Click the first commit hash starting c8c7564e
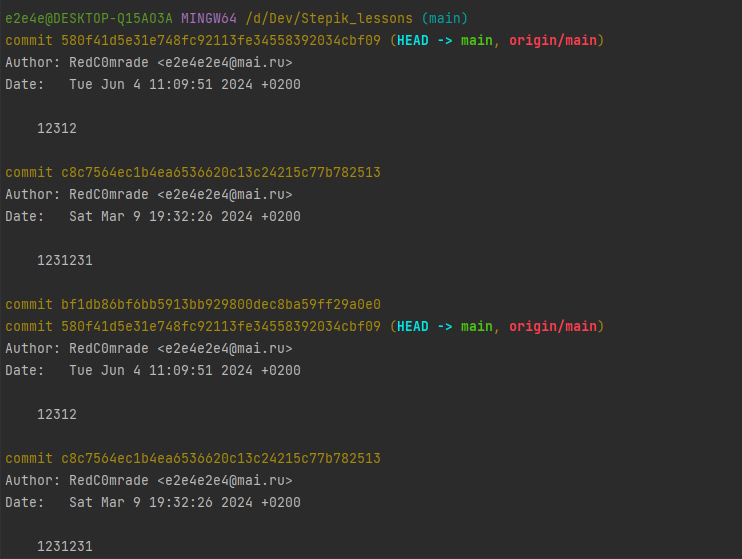Screen dimensions: 742x559 220,173
